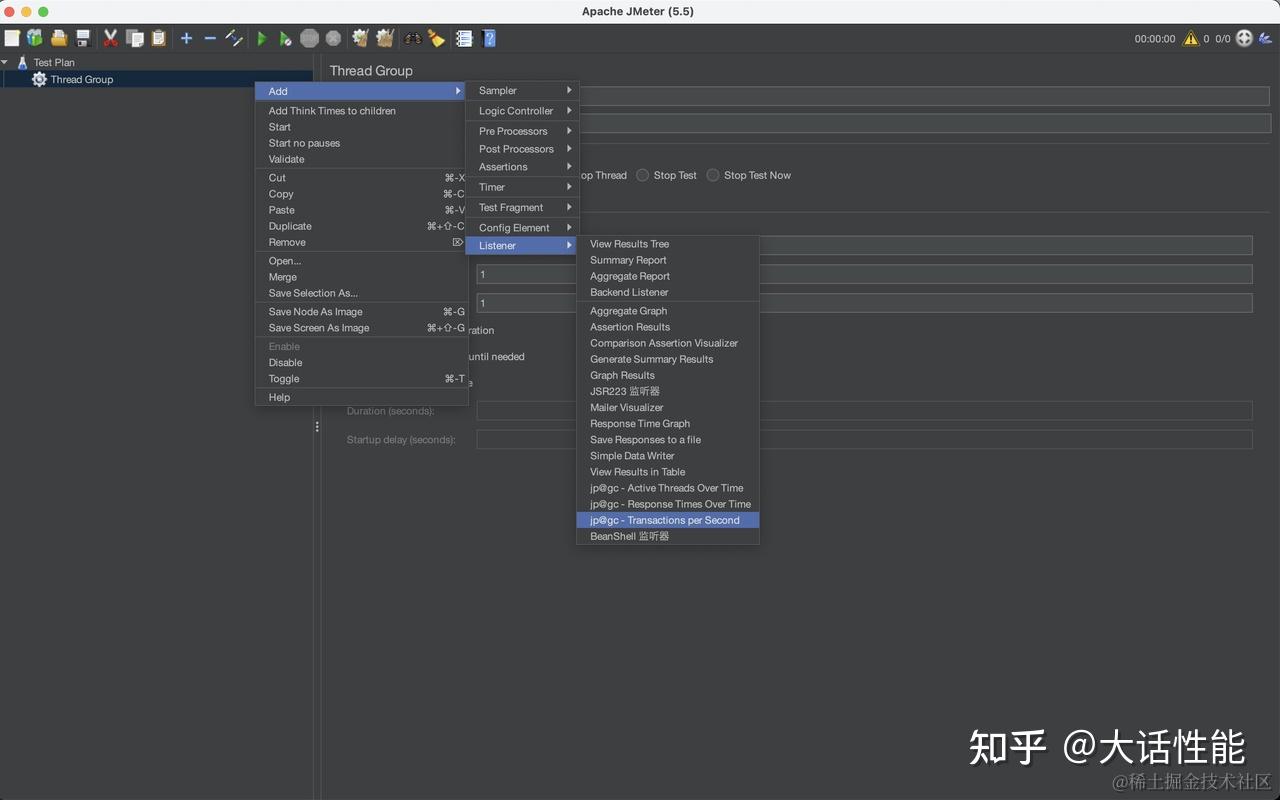
Task: Choose Remove in the context menu
Action: coord(361,242)
